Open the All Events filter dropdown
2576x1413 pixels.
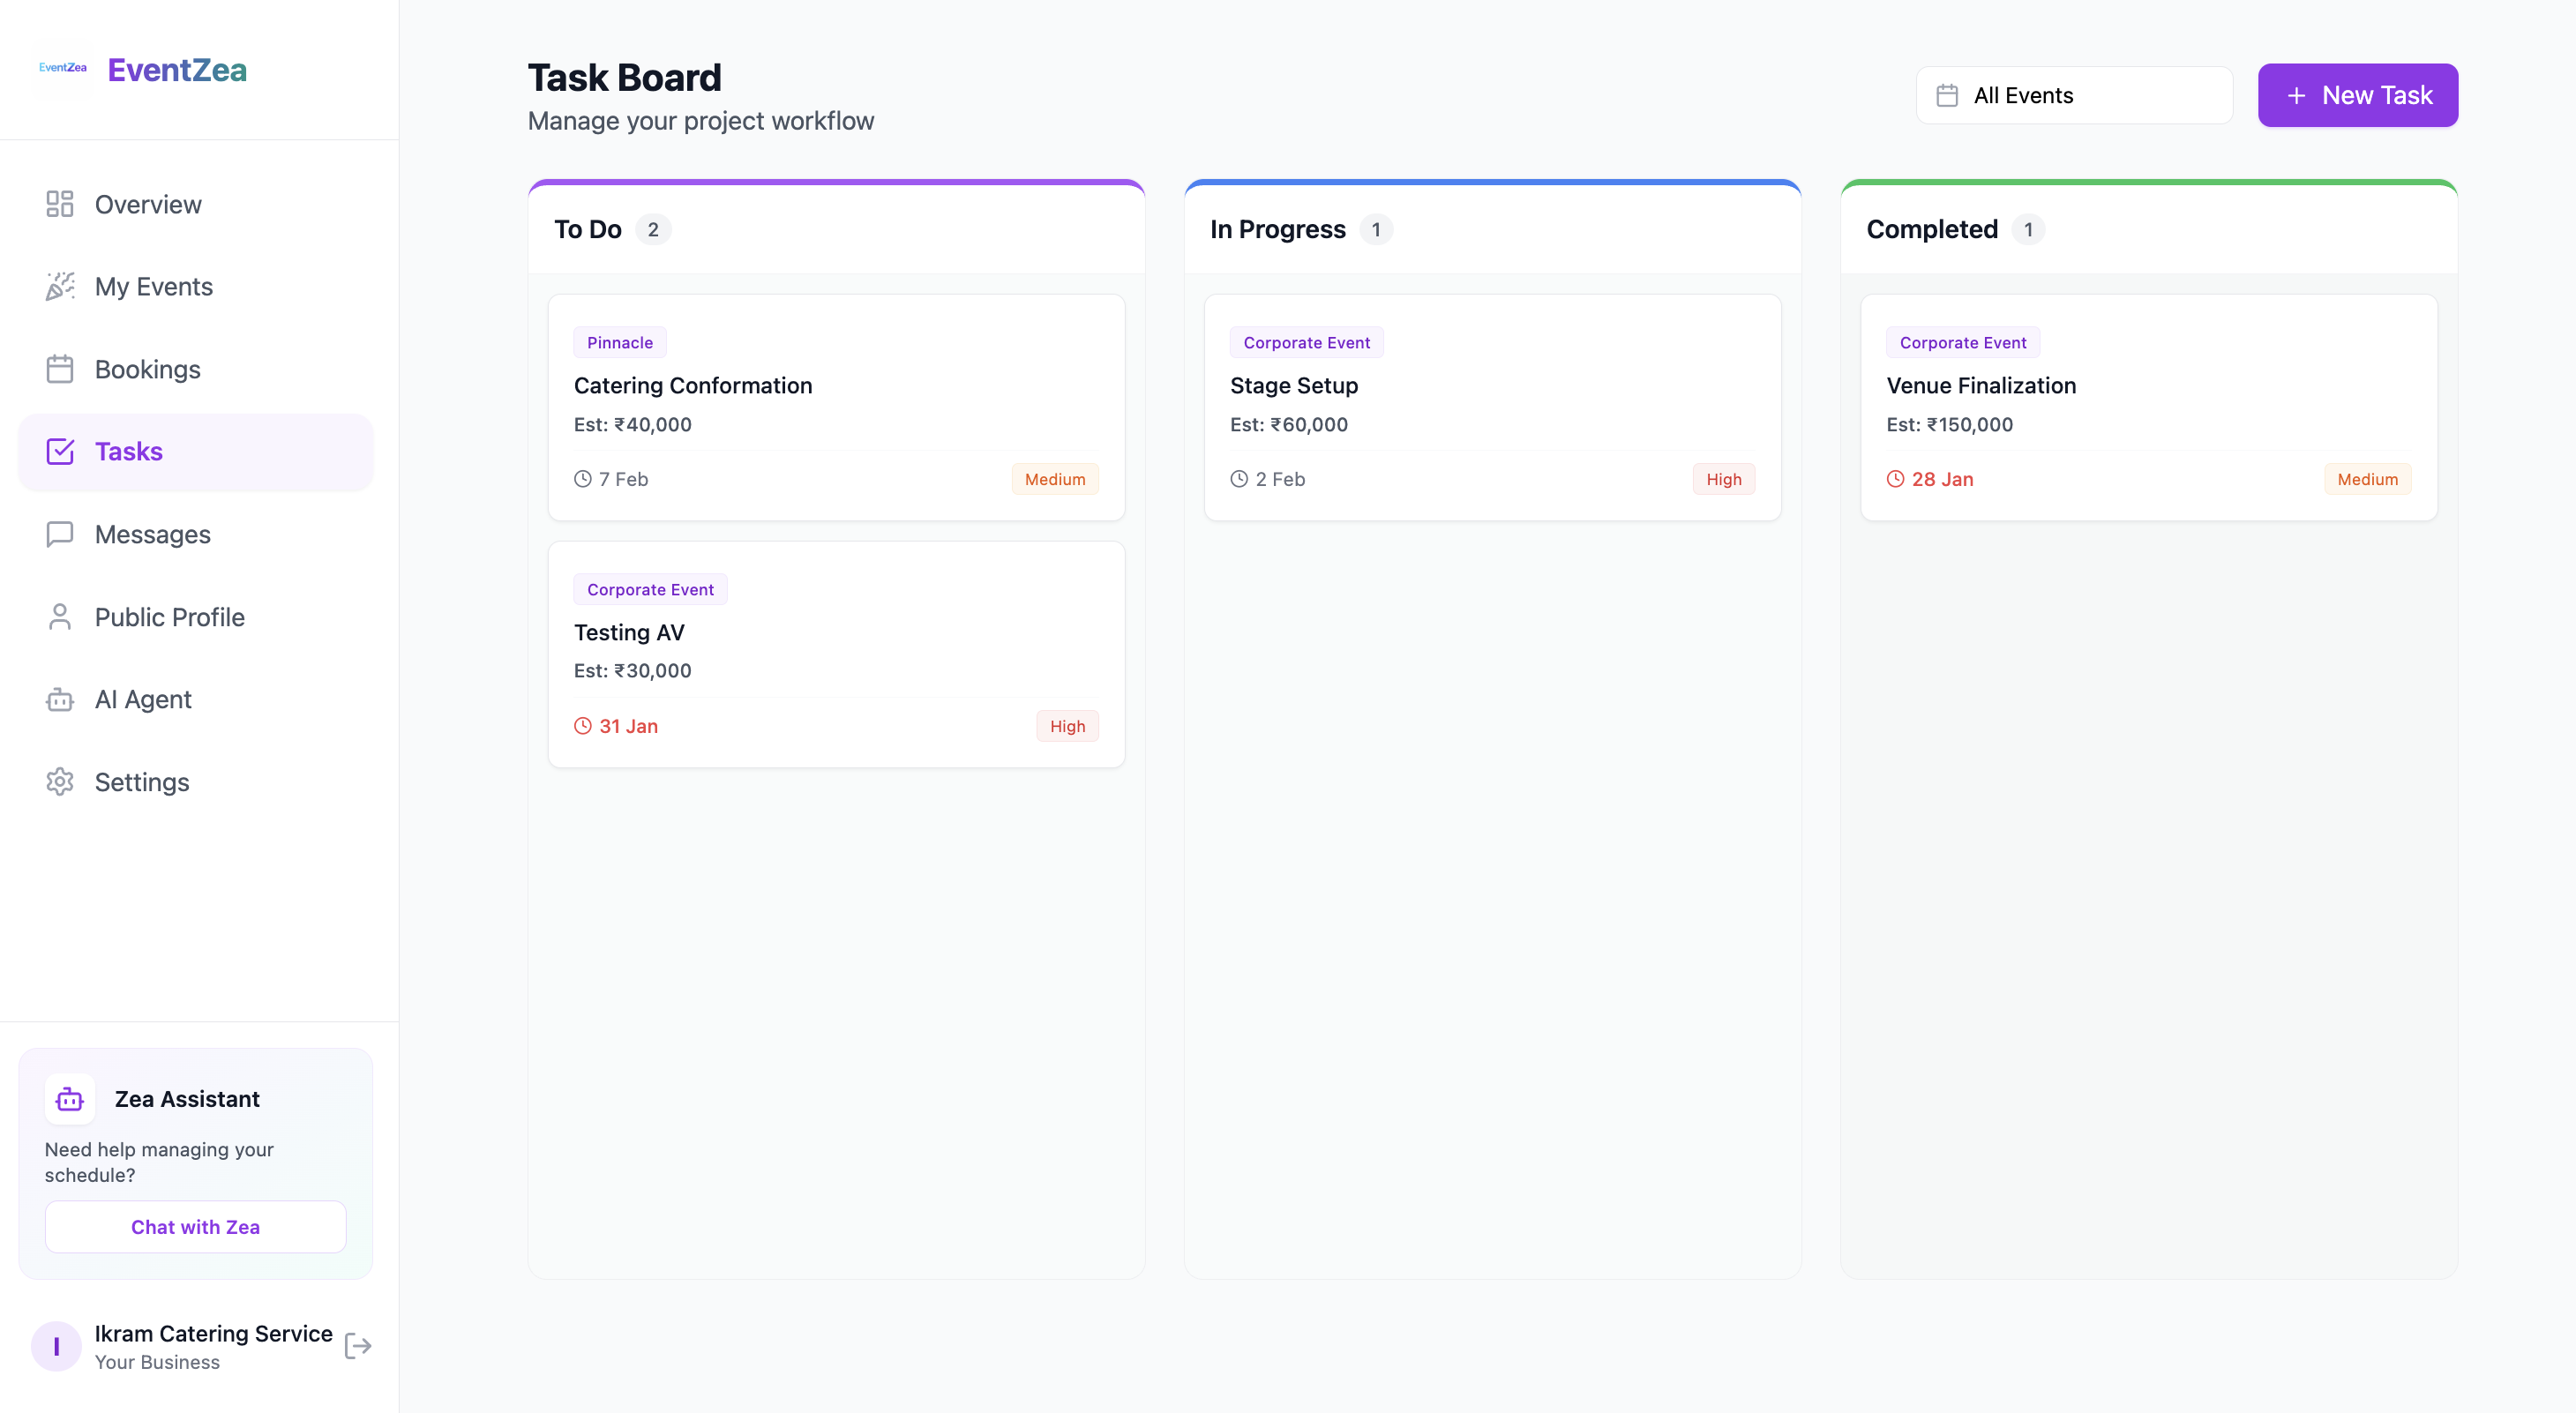pyautogui.click(x=2073, y=95)
